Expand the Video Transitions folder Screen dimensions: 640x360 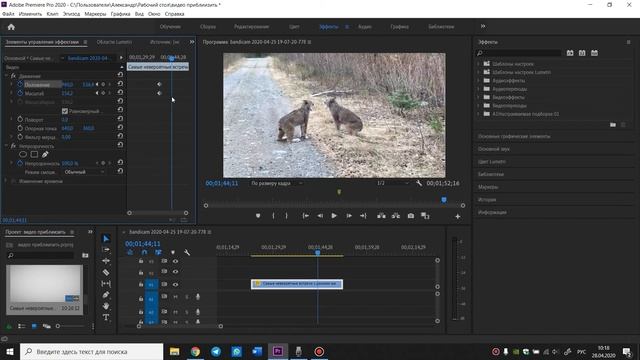pos(478,106)
